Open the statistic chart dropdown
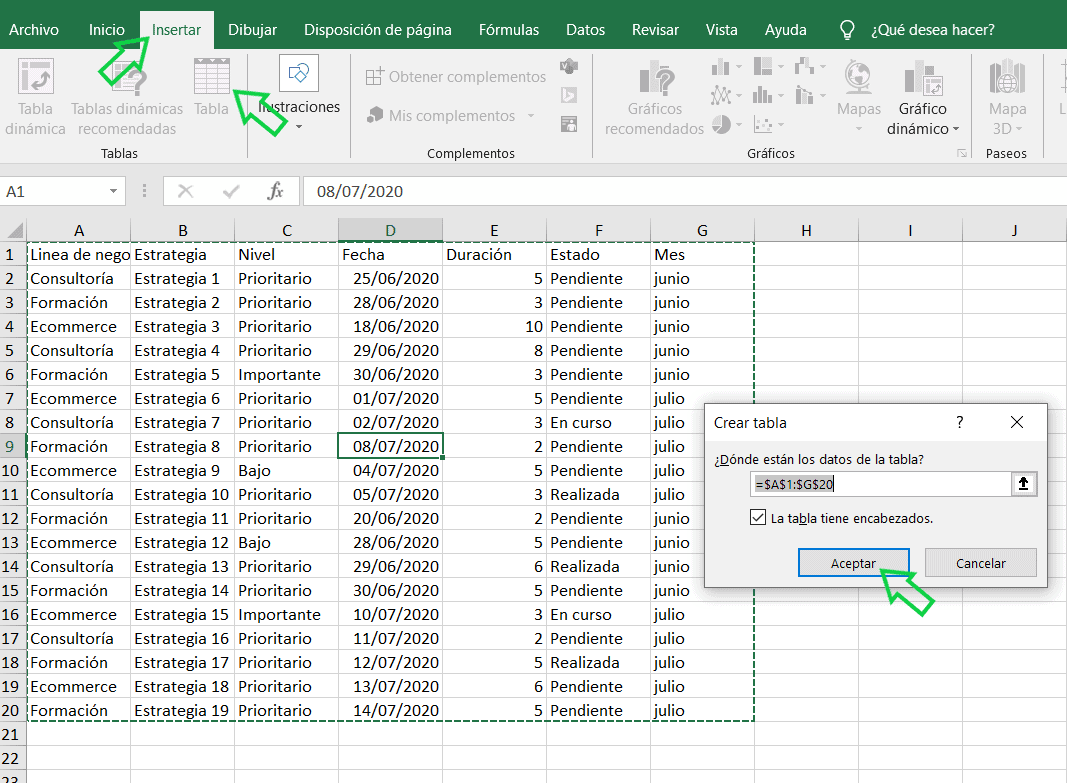The height and width of the screenshot is (783, 1067). pos(781,95)
